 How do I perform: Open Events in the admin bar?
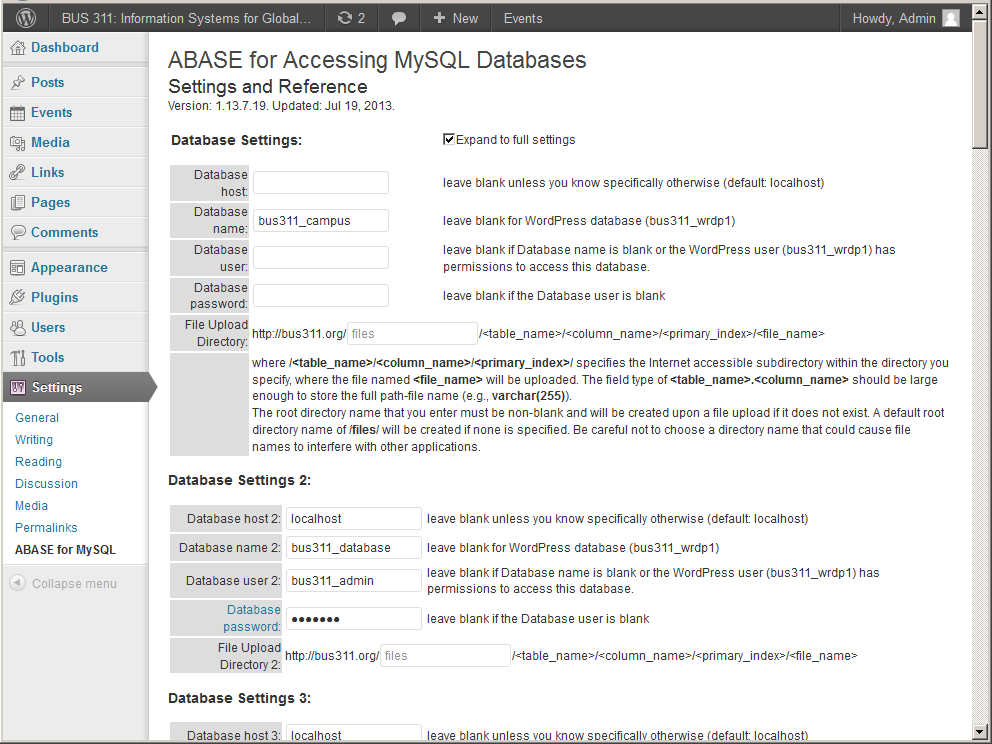[523, 18]
